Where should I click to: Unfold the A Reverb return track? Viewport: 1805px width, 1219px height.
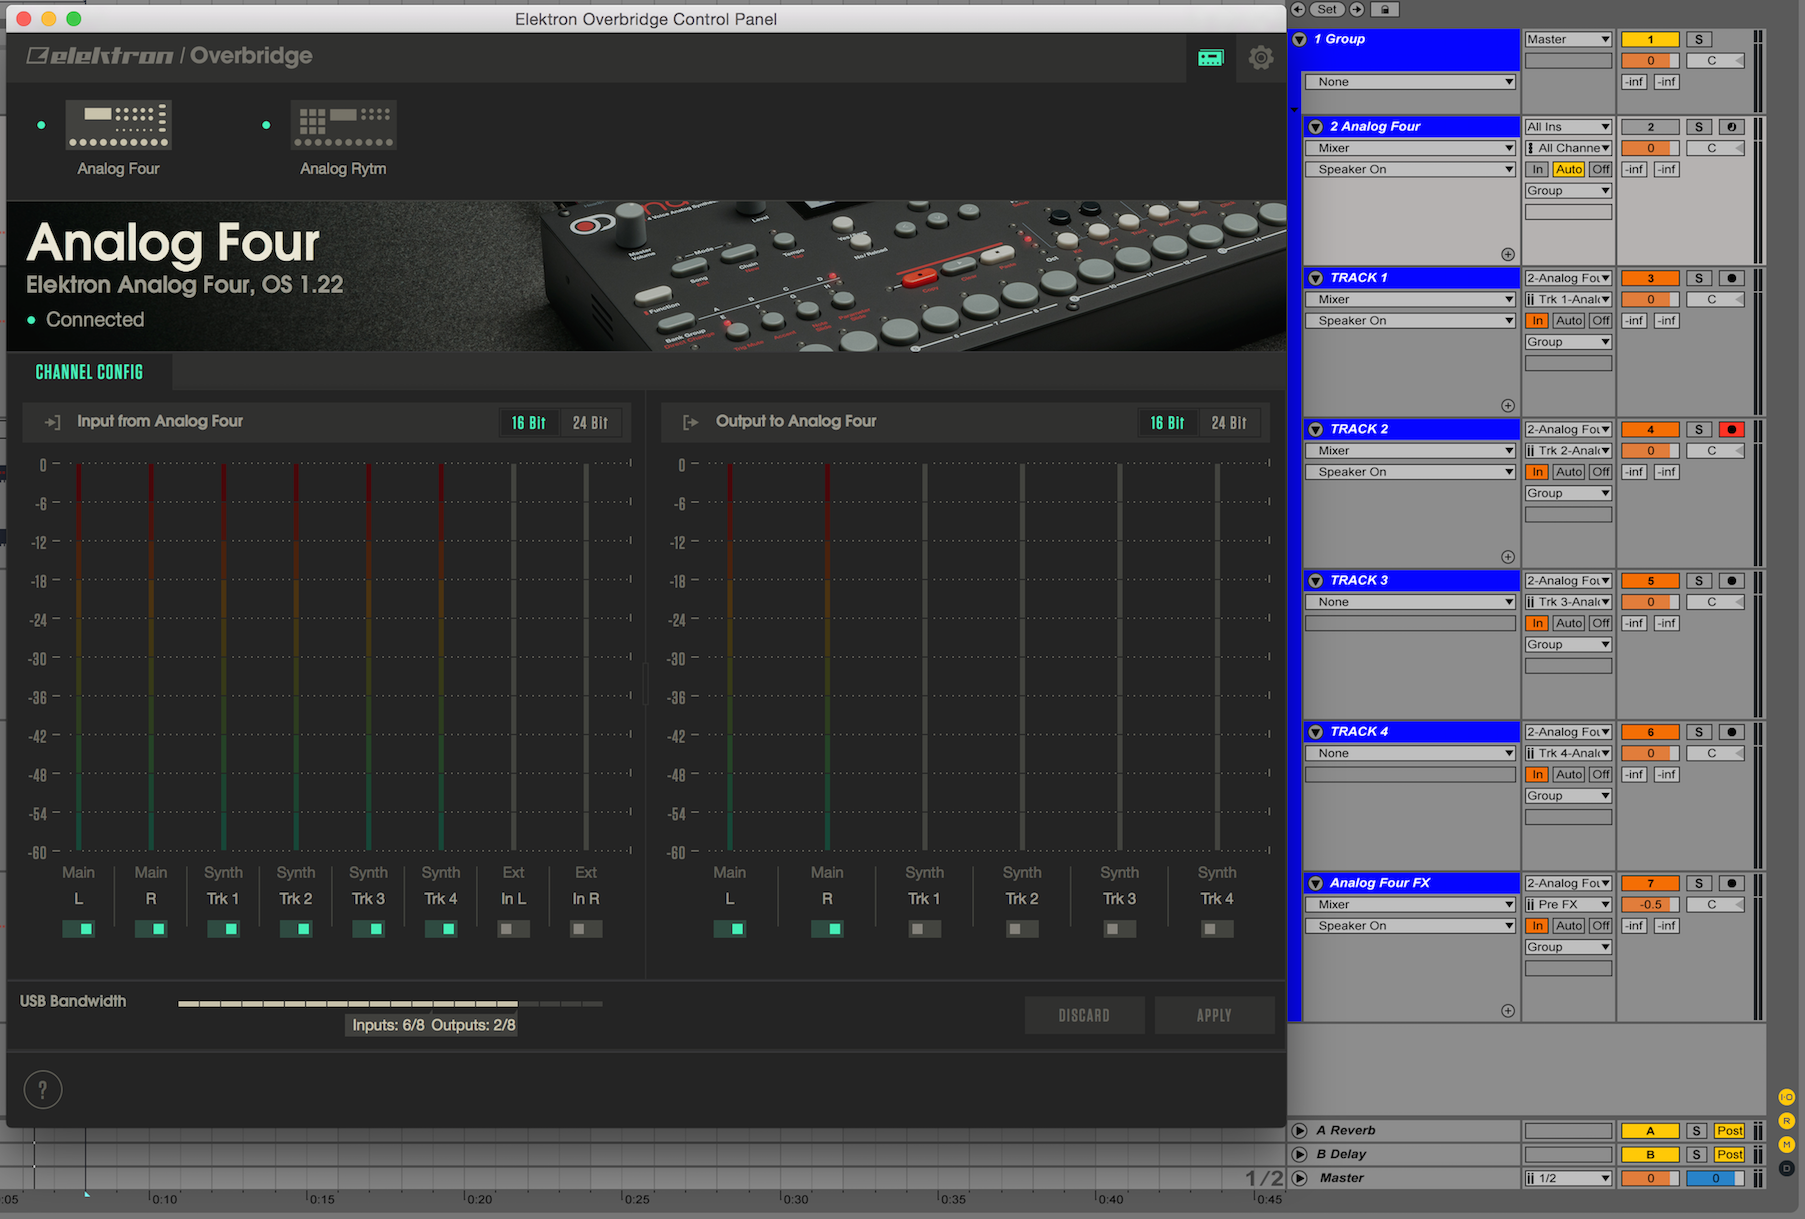[x=1300, y=1131]
